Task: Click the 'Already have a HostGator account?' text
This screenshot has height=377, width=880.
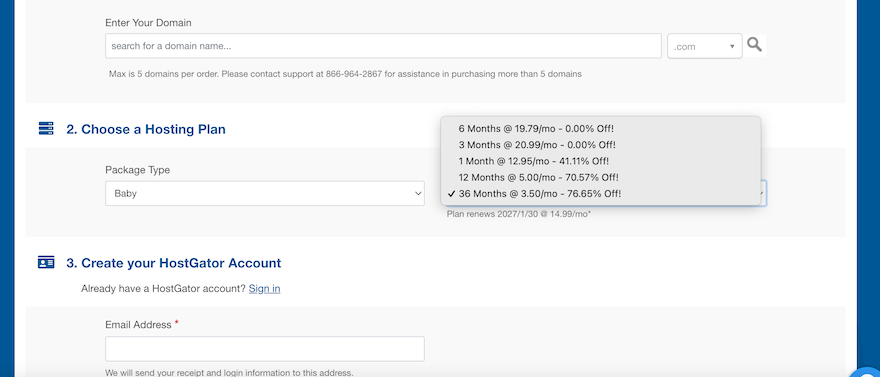Action: coord(163,288)
